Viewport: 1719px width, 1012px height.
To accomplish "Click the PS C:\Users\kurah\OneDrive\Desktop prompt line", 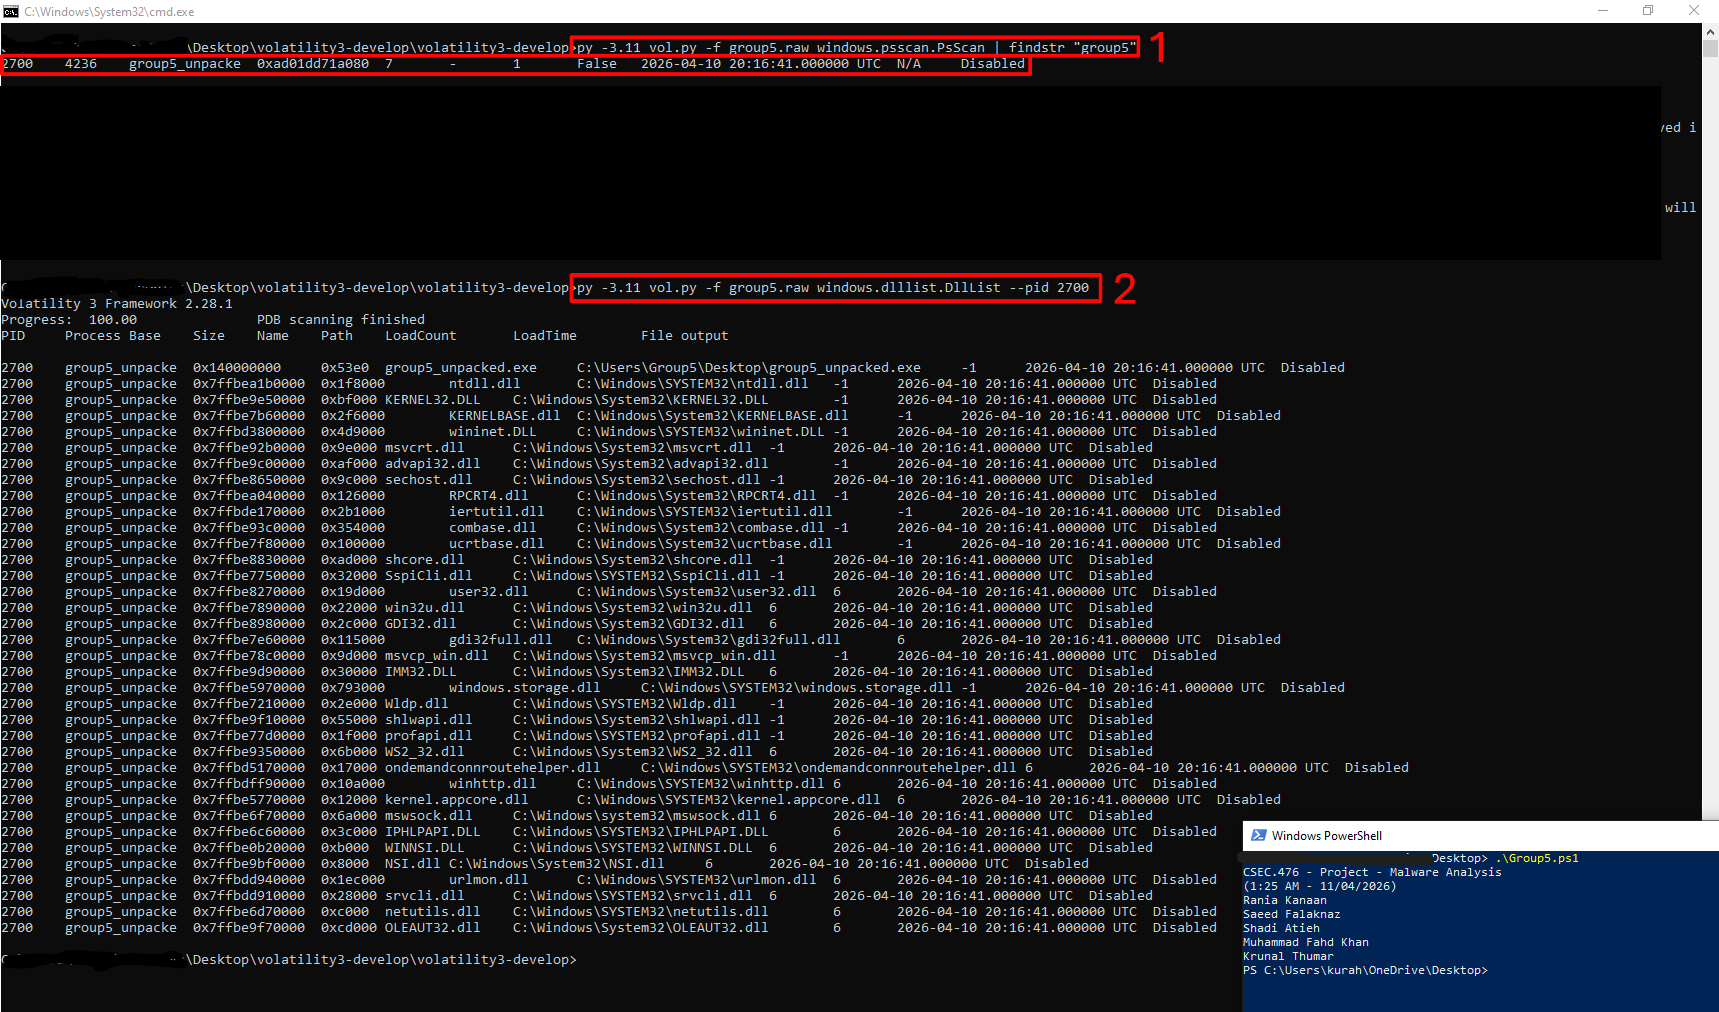I will click(1367, 970).
